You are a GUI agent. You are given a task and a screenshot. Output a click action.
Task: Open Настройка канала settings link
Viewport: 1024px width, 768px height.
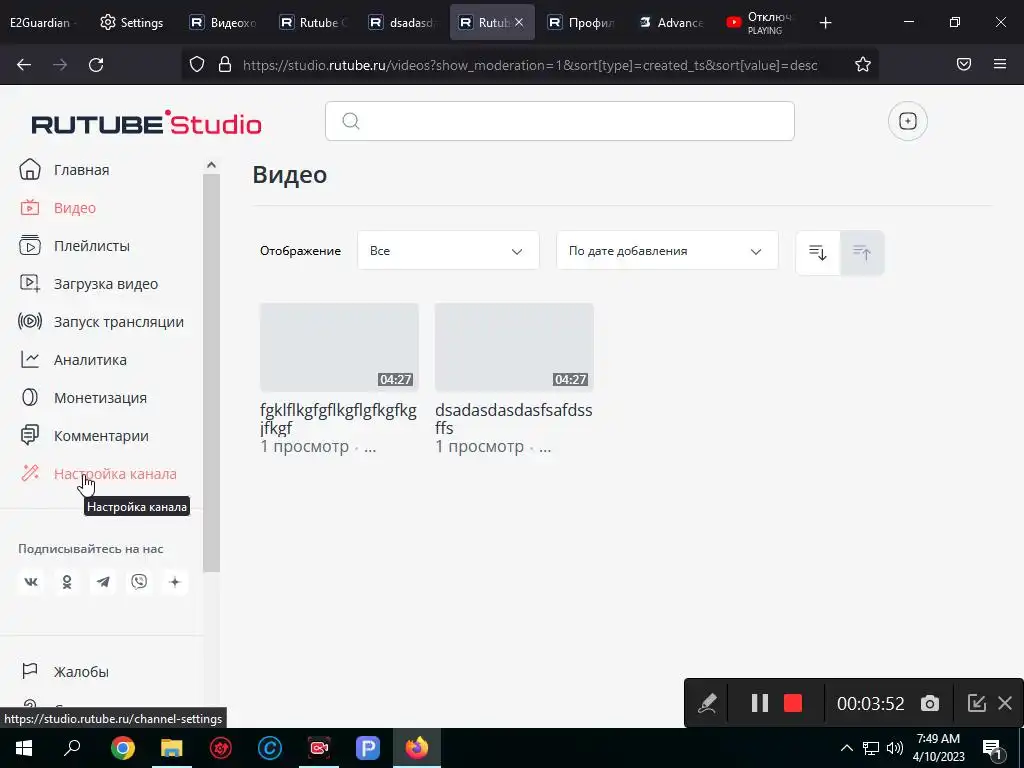point(97,473)
